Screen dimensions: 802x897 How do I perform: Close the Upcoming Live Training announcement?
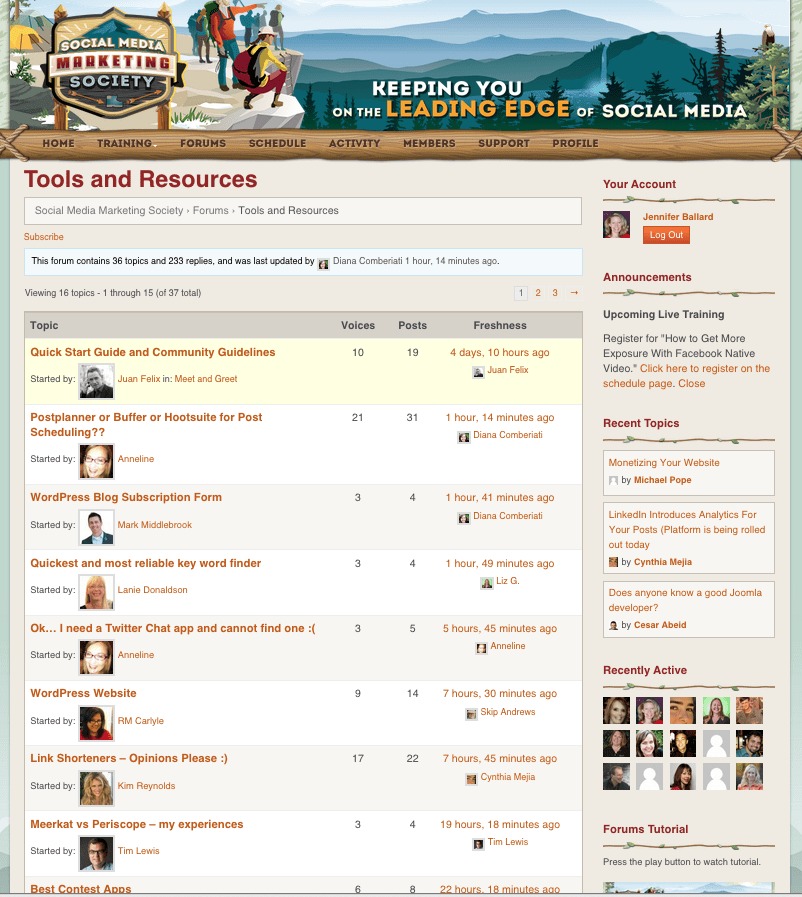pyautogui.click(x=692, y=384)
